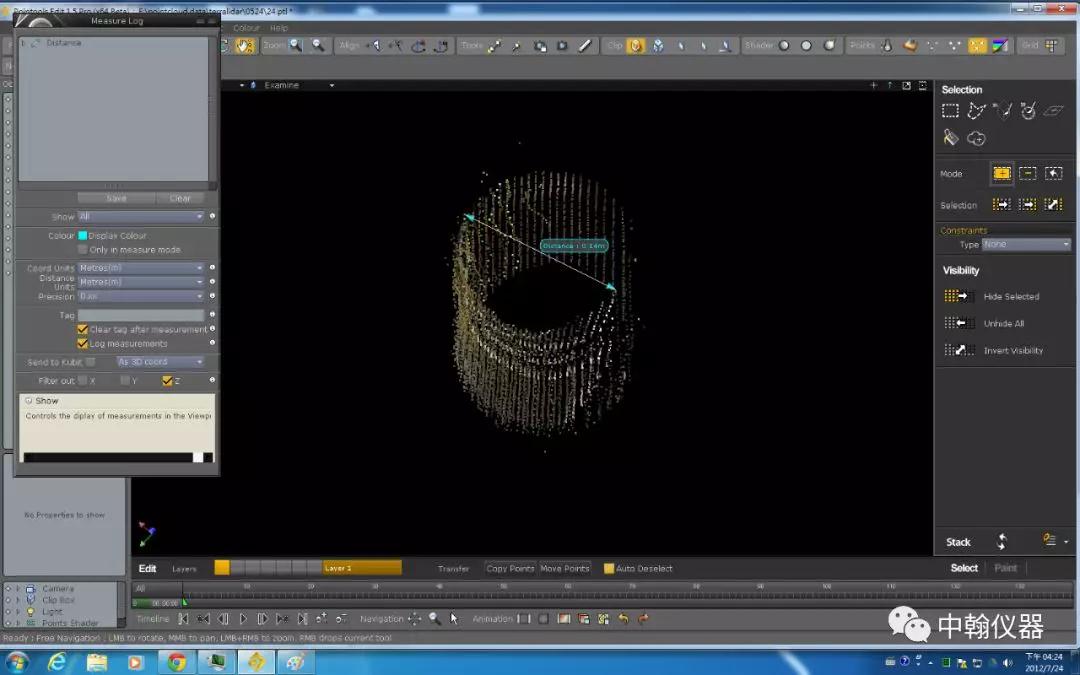The image size is (1080, 675).
Task: Open the Coord Units dropdown
Action: pos(141,268)
